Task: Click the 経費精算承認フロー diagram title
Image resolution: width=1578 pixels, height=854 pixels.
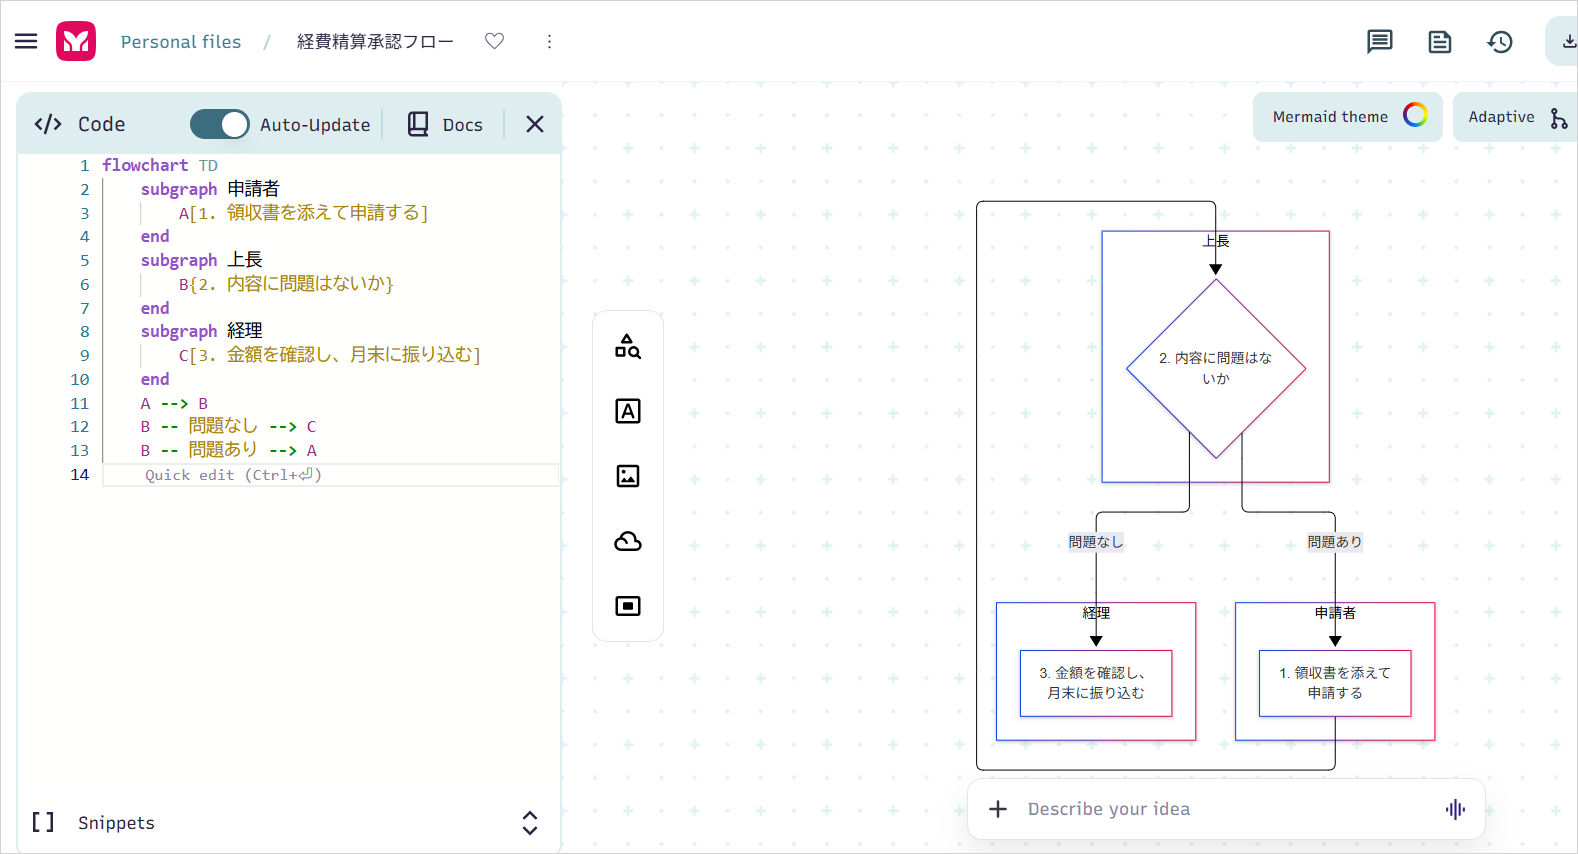Action: click(375, 42)
